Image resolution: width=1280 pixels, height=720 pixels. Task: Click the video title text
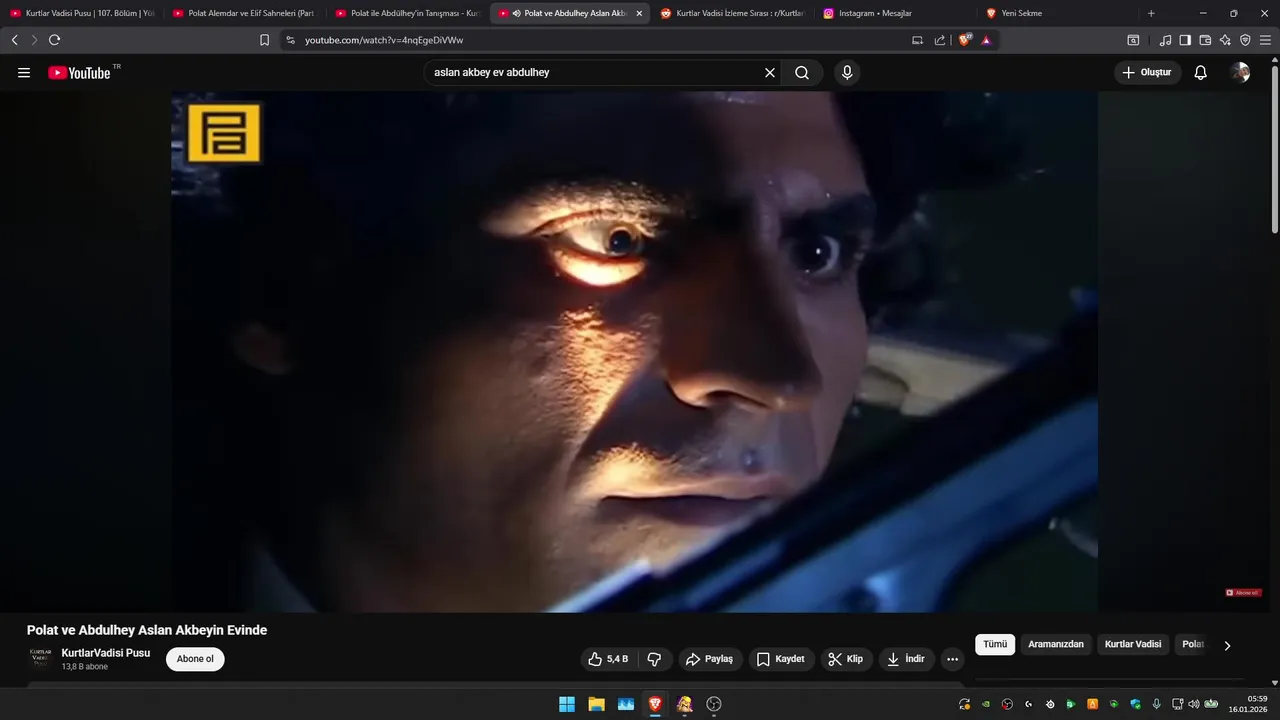click(x=147, y=630)
